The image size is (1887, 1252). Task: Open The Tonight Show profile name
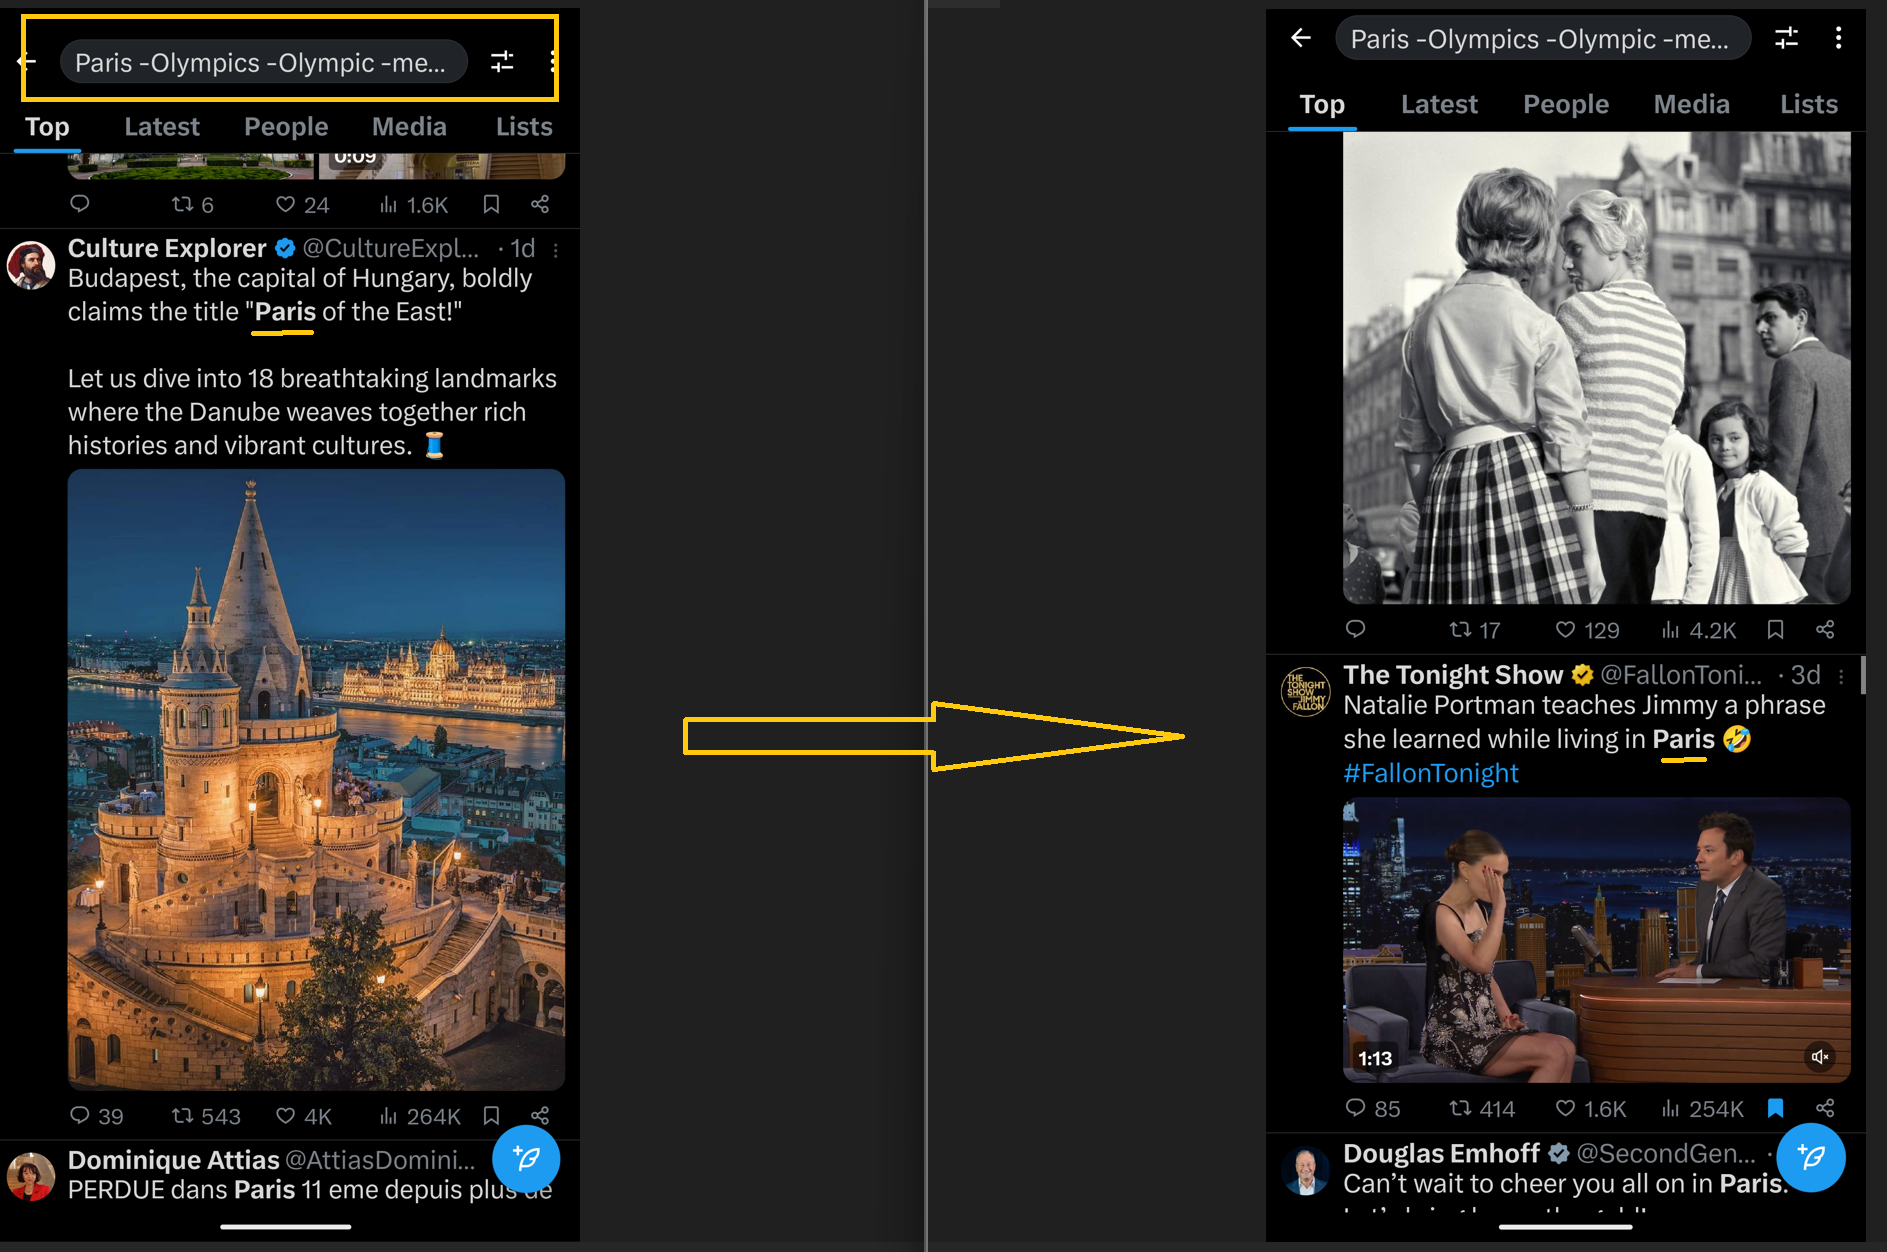[1452, 675]
